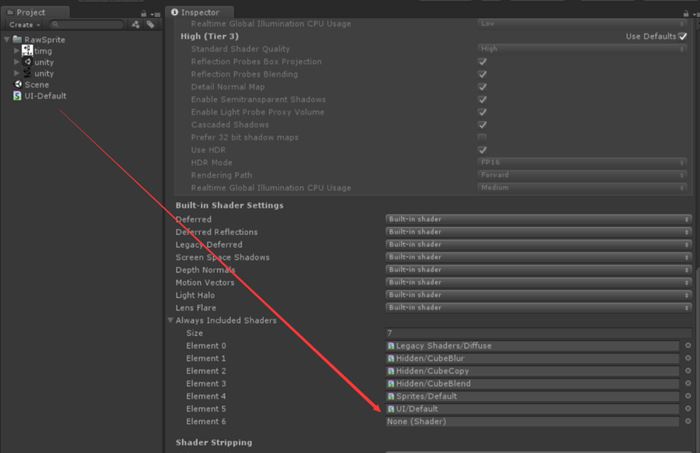700x453 pixels.
Task: Open the Deferred shader dropdown
Action: (538, 219)
